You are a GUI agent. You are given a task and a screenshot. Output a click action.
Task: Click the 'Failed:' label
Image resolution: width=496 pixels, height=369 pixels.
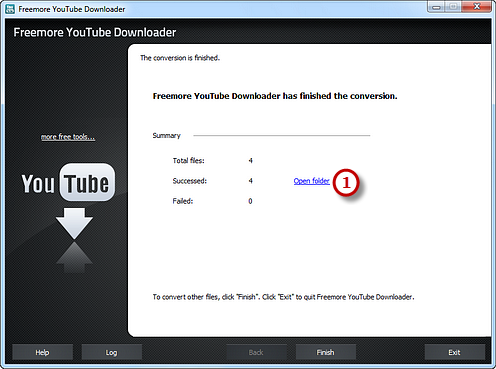(x=183, y=201)
